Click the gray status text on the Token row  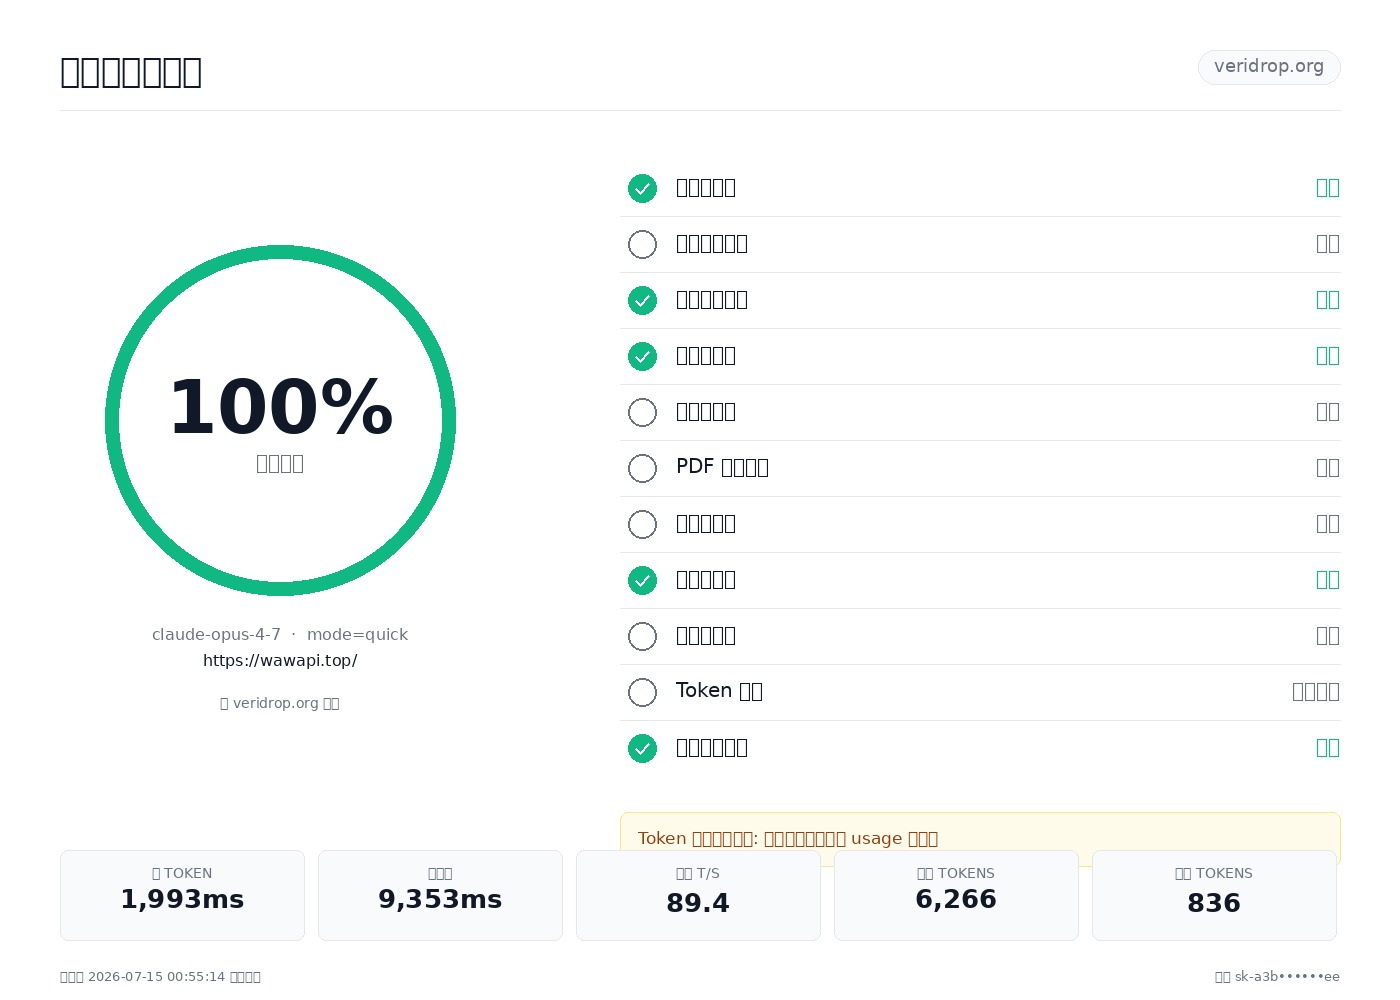(x=1316, y=691)
